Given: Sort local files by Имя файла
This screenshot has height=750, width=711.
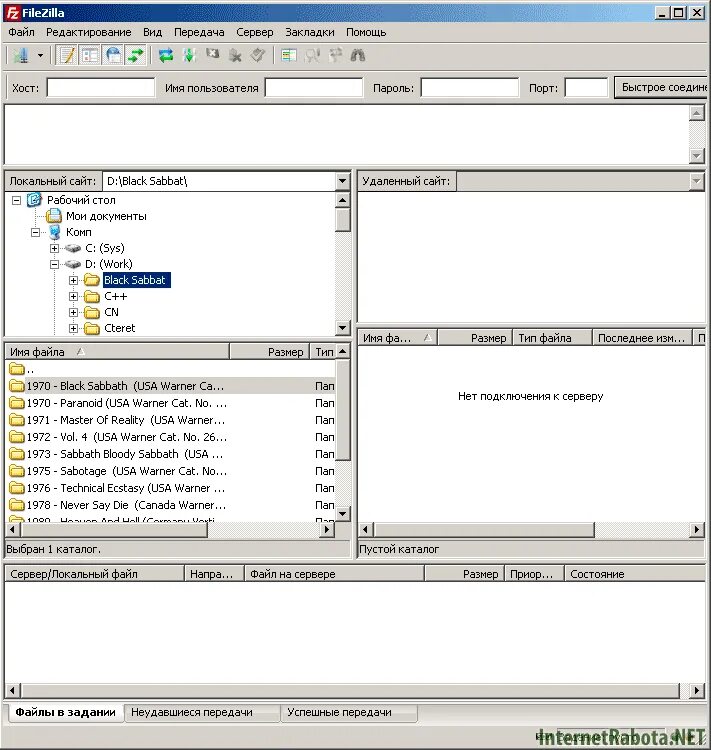Looking at the screenshot, I should 117,352.
